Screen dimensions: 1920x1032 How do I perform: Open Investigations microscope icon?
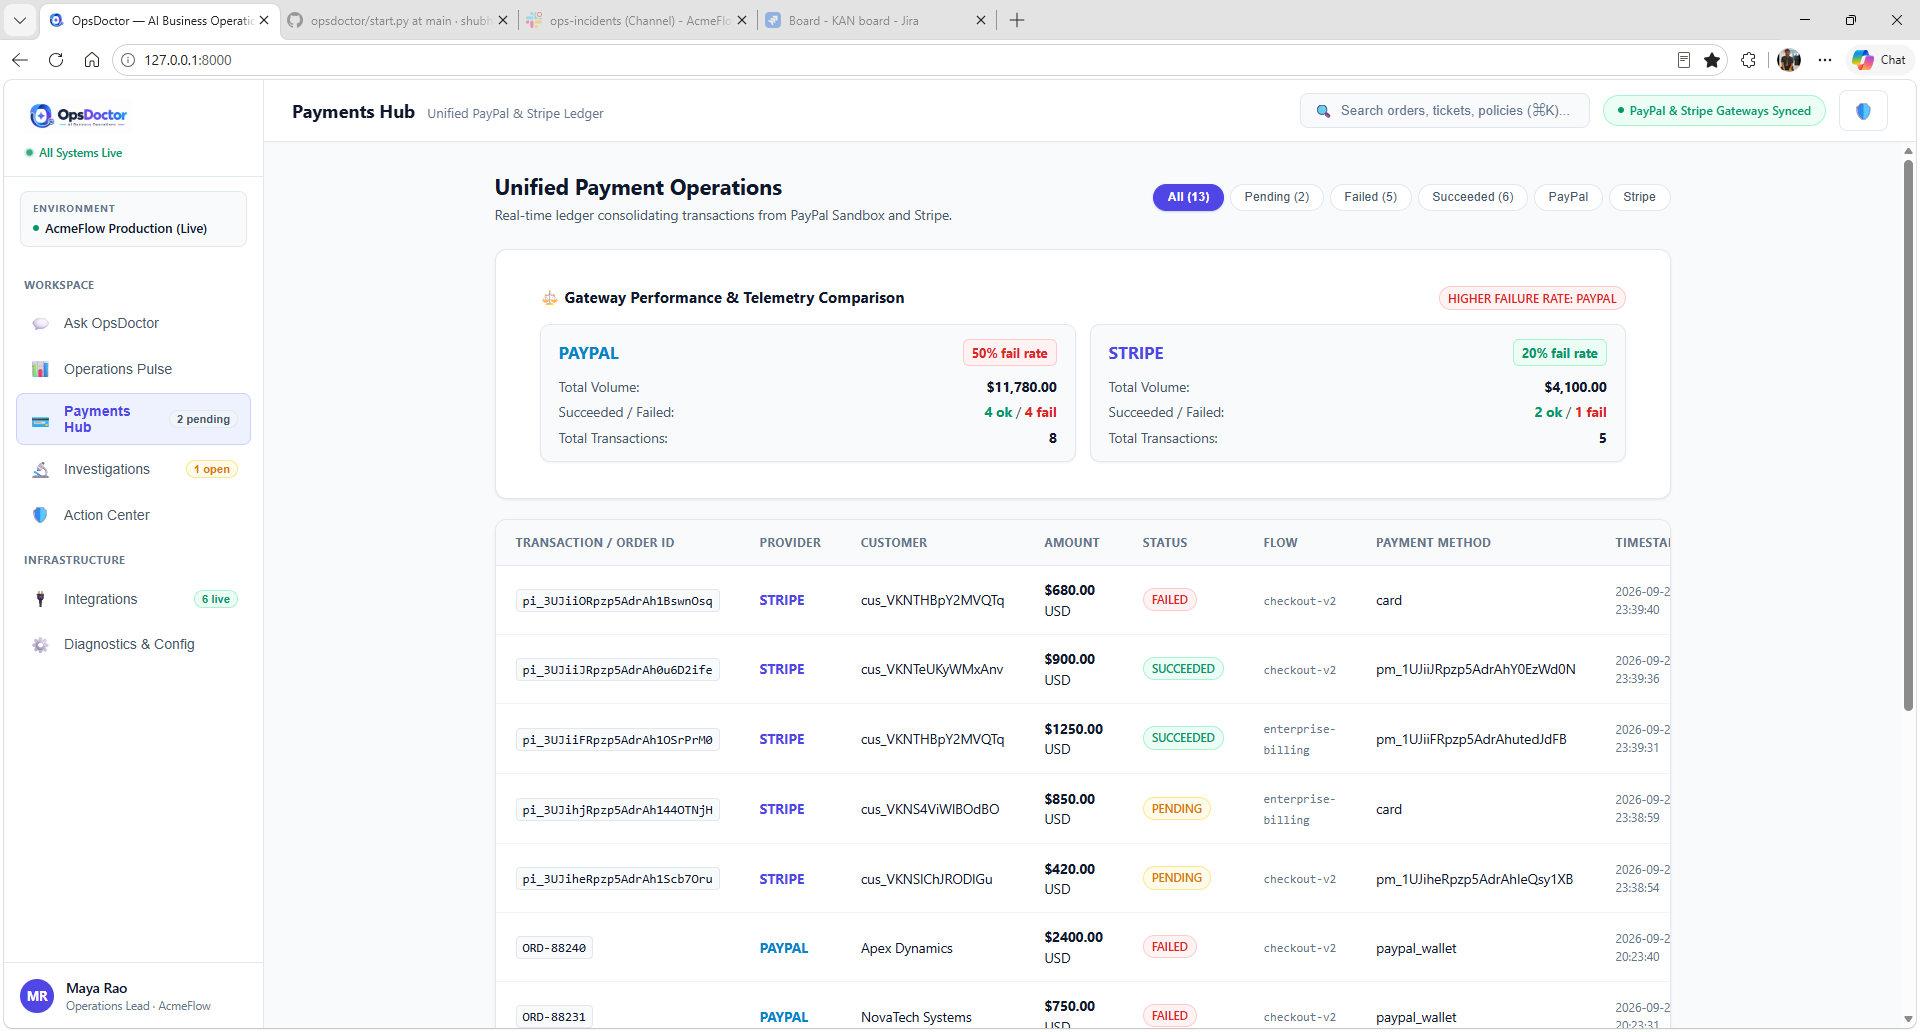(x=40, y=469)
